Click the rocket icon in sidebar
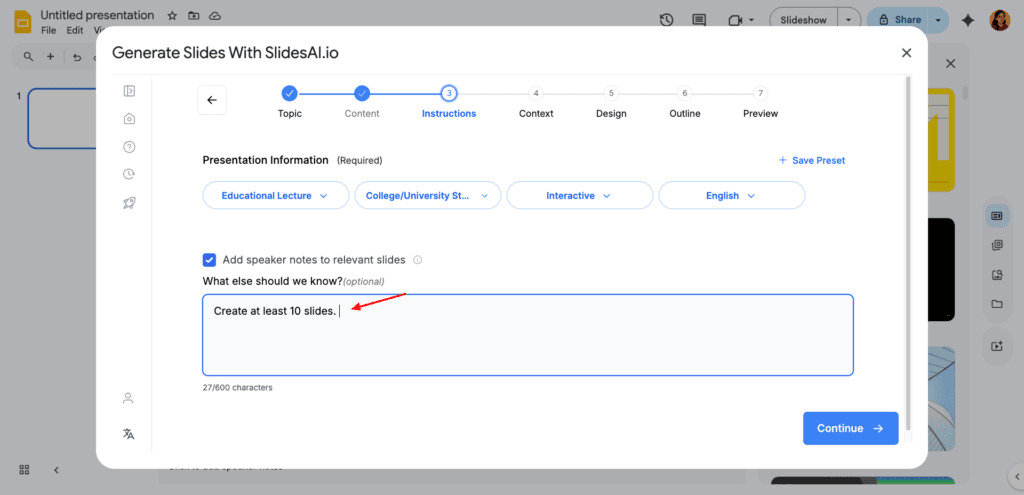The width and height of the screenshot is (1024, 495). 129,203
